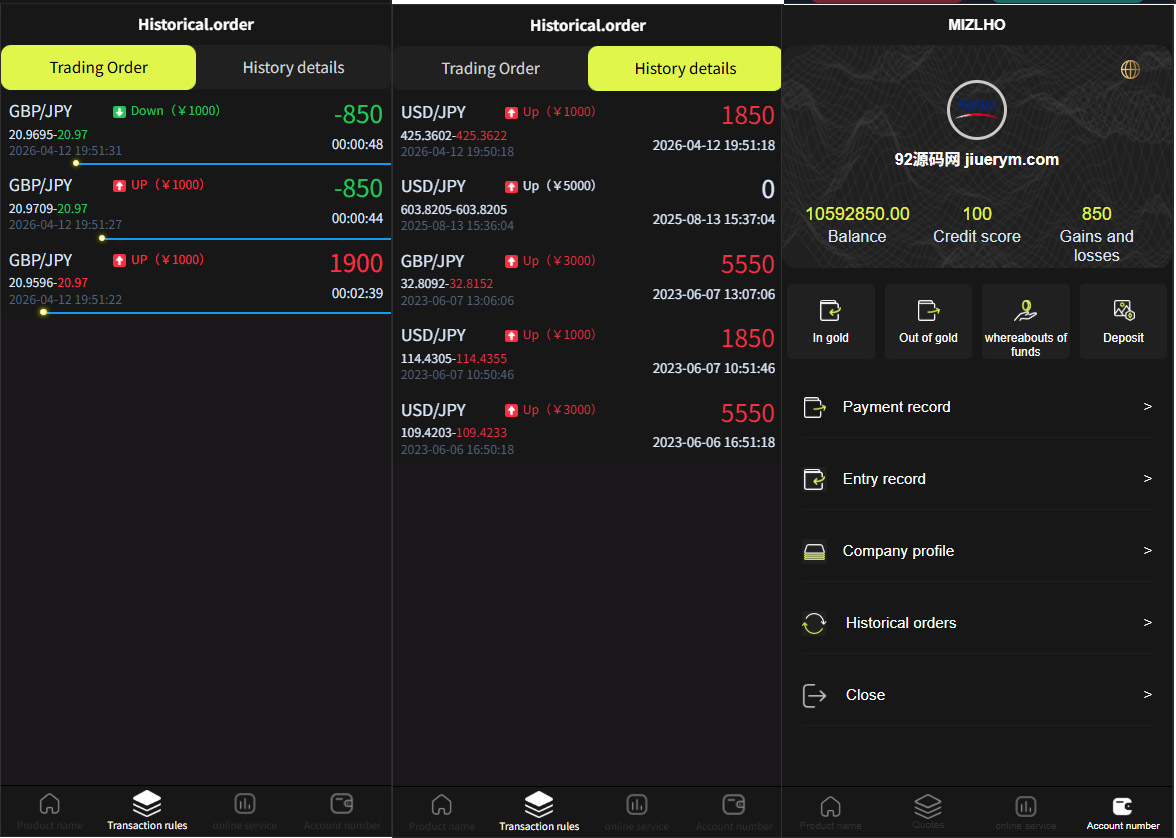Click the round profile avatar logo

click(x=976, y=110)
